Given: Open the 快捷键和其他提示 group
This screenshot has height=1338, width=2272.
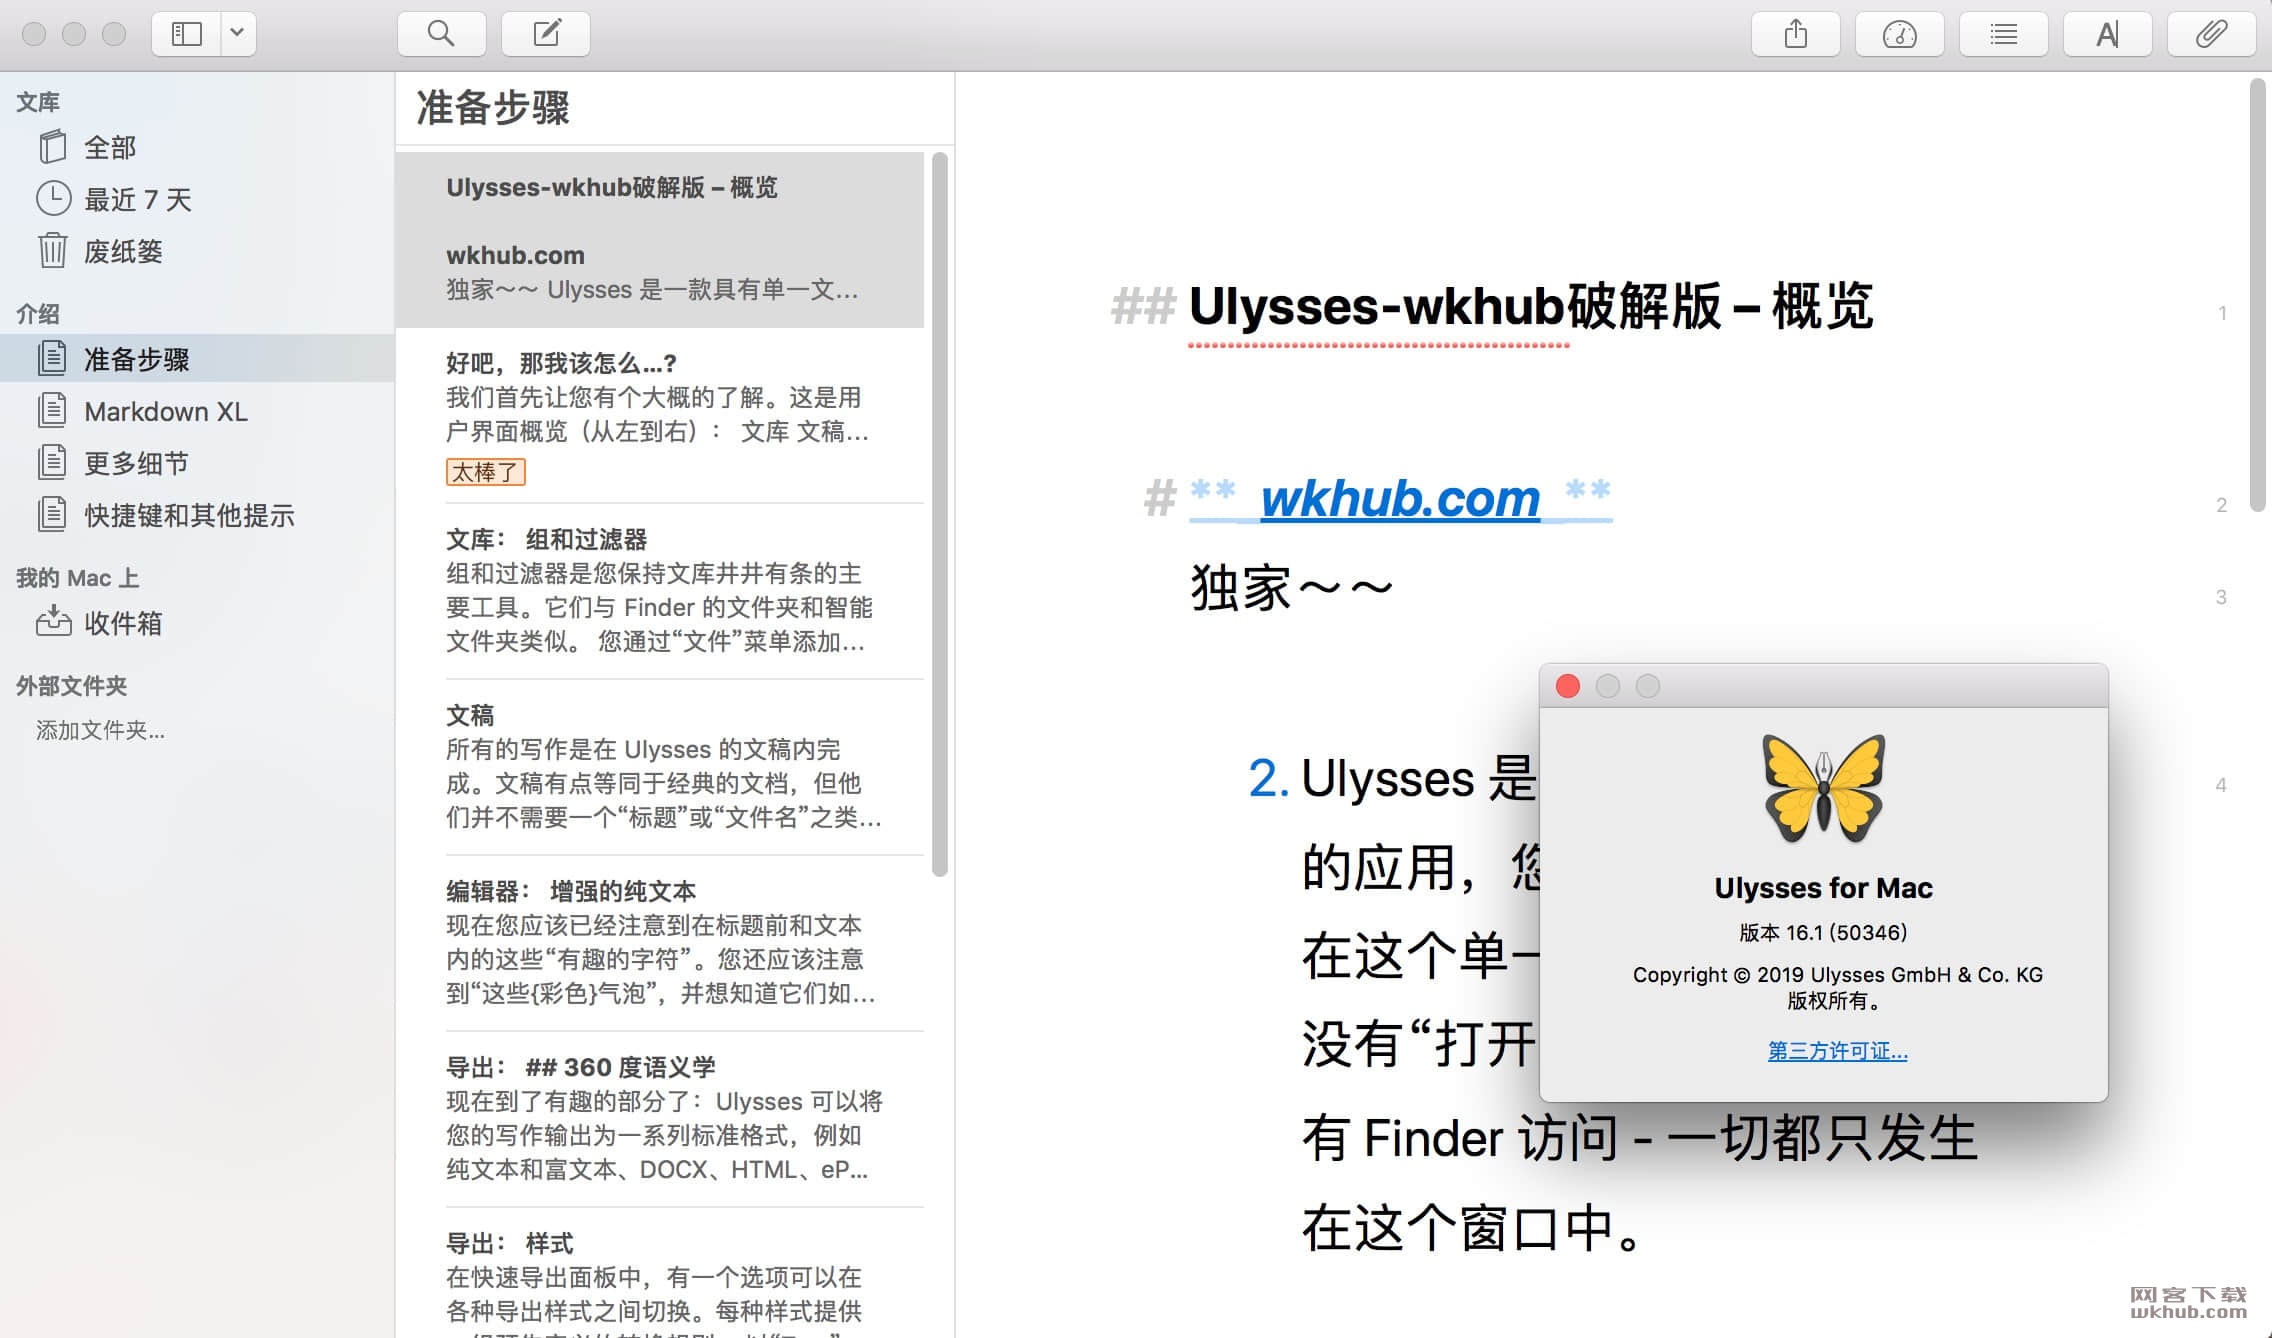Looking at the screenshot, I should coord(197,515).
